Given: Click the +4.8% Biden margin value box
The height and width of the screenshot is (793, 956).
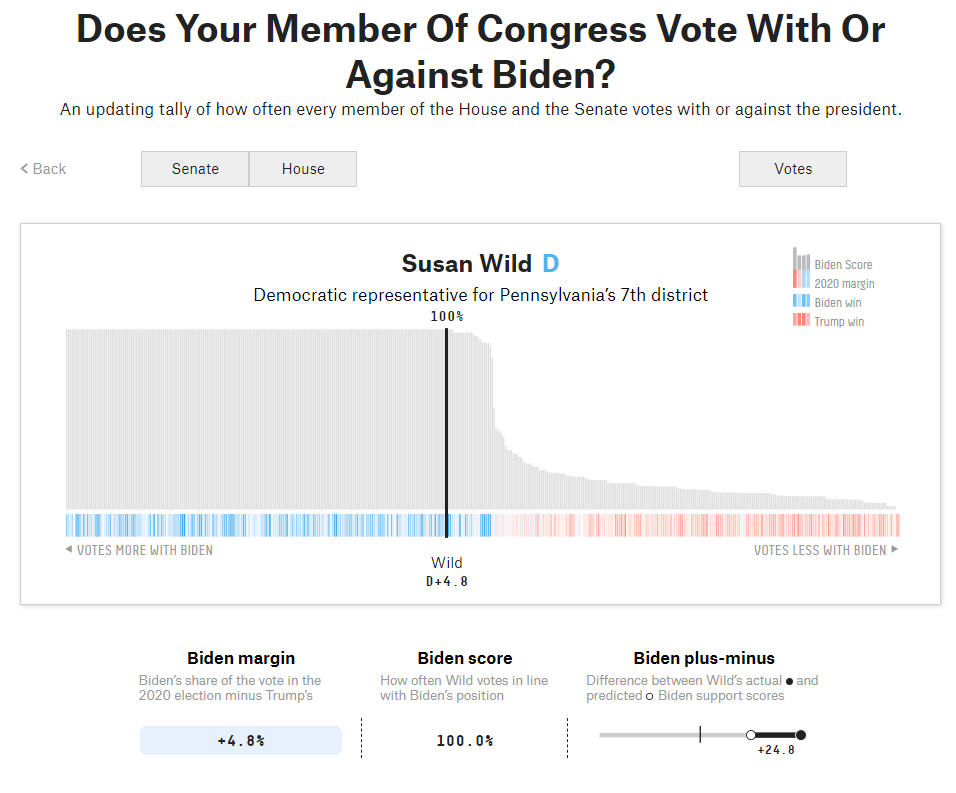Looking at the screenshot, I should click(241, 741).
